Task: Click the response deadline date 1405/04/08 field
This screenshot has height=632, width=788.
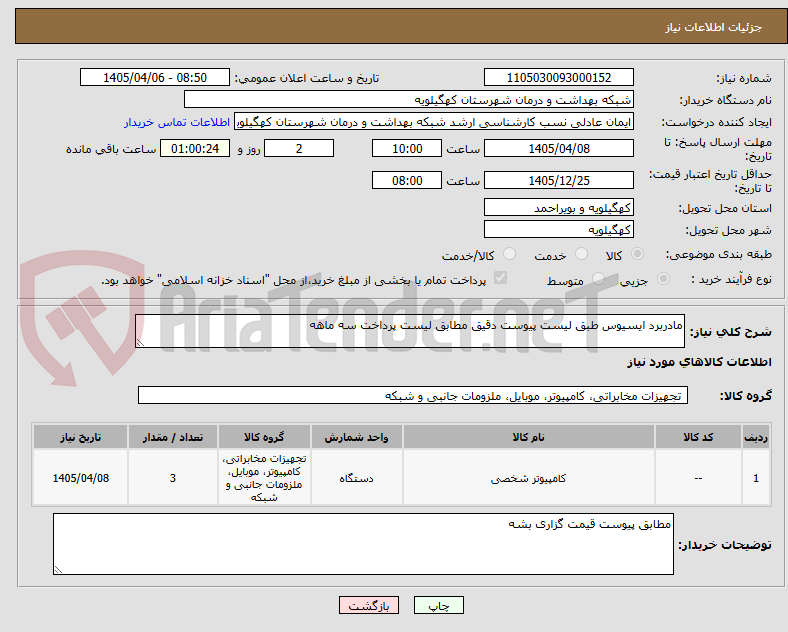Action: 558,148
